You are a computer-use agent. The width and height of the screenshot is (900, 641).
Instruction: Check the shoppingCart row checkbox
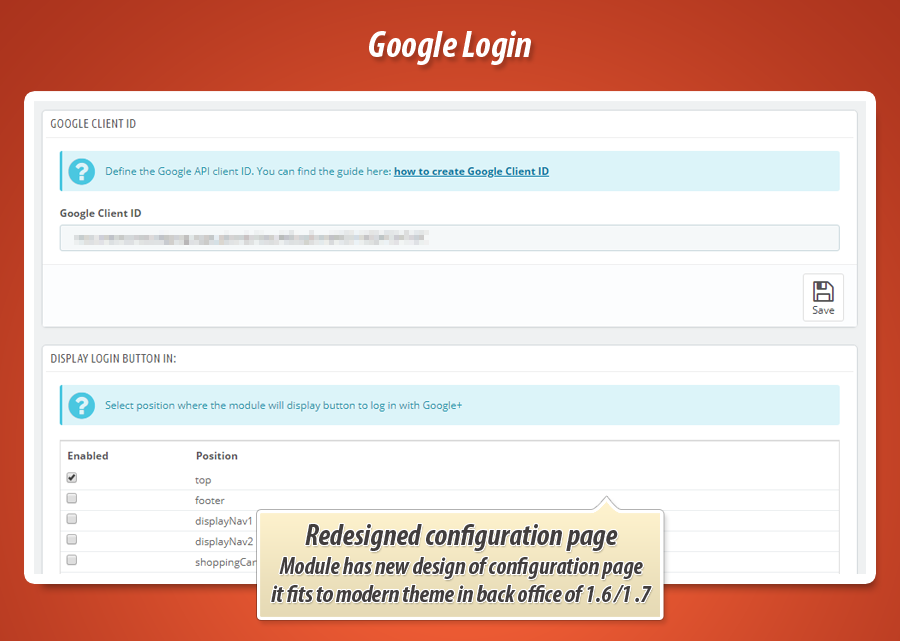coord(72,561)
